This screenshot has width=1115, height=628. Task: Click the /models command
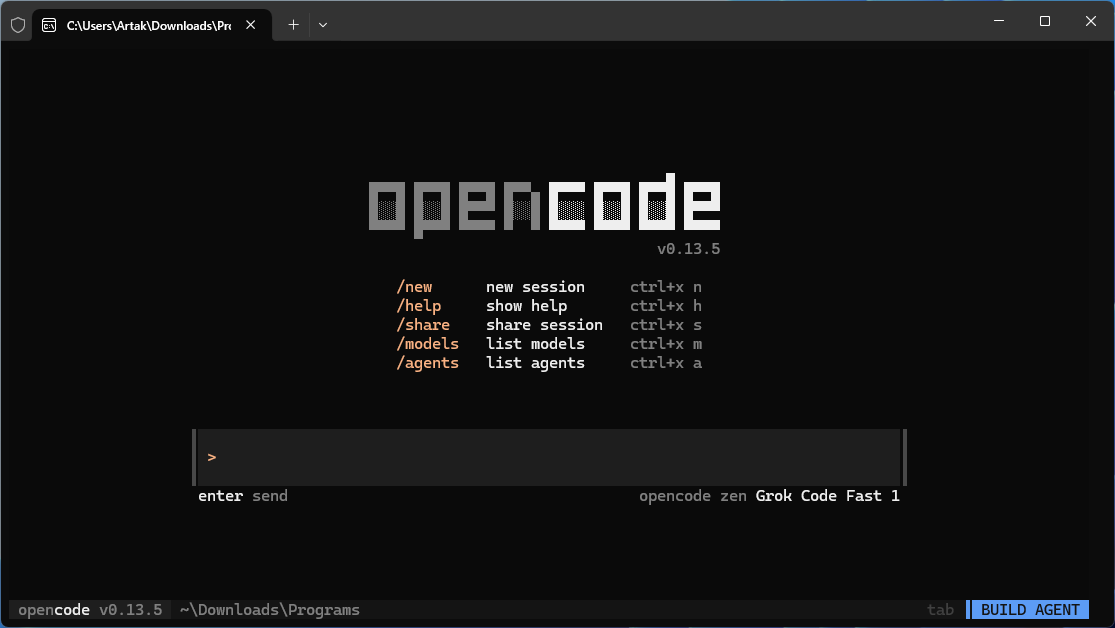click(x=427, y=344)
